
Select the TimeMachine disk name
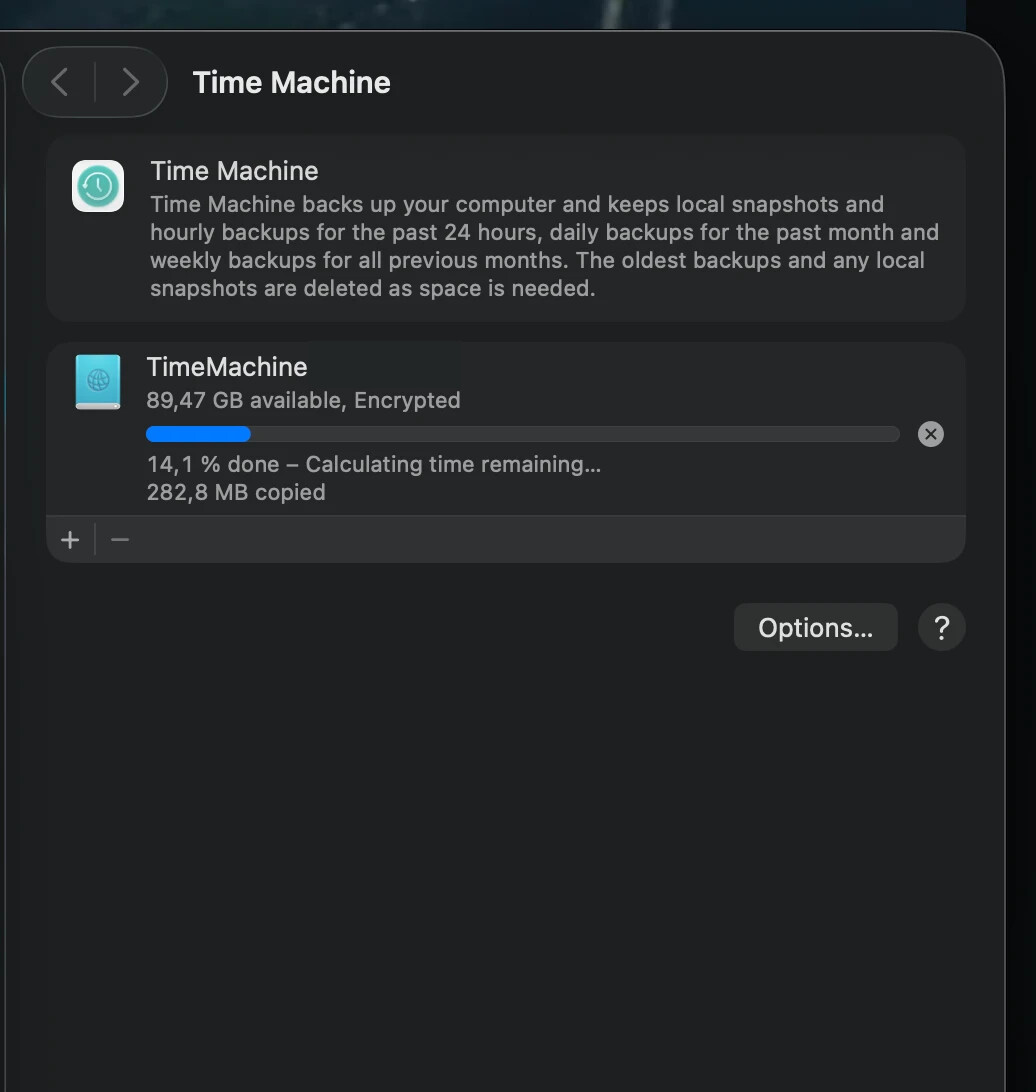click(227, 367)
